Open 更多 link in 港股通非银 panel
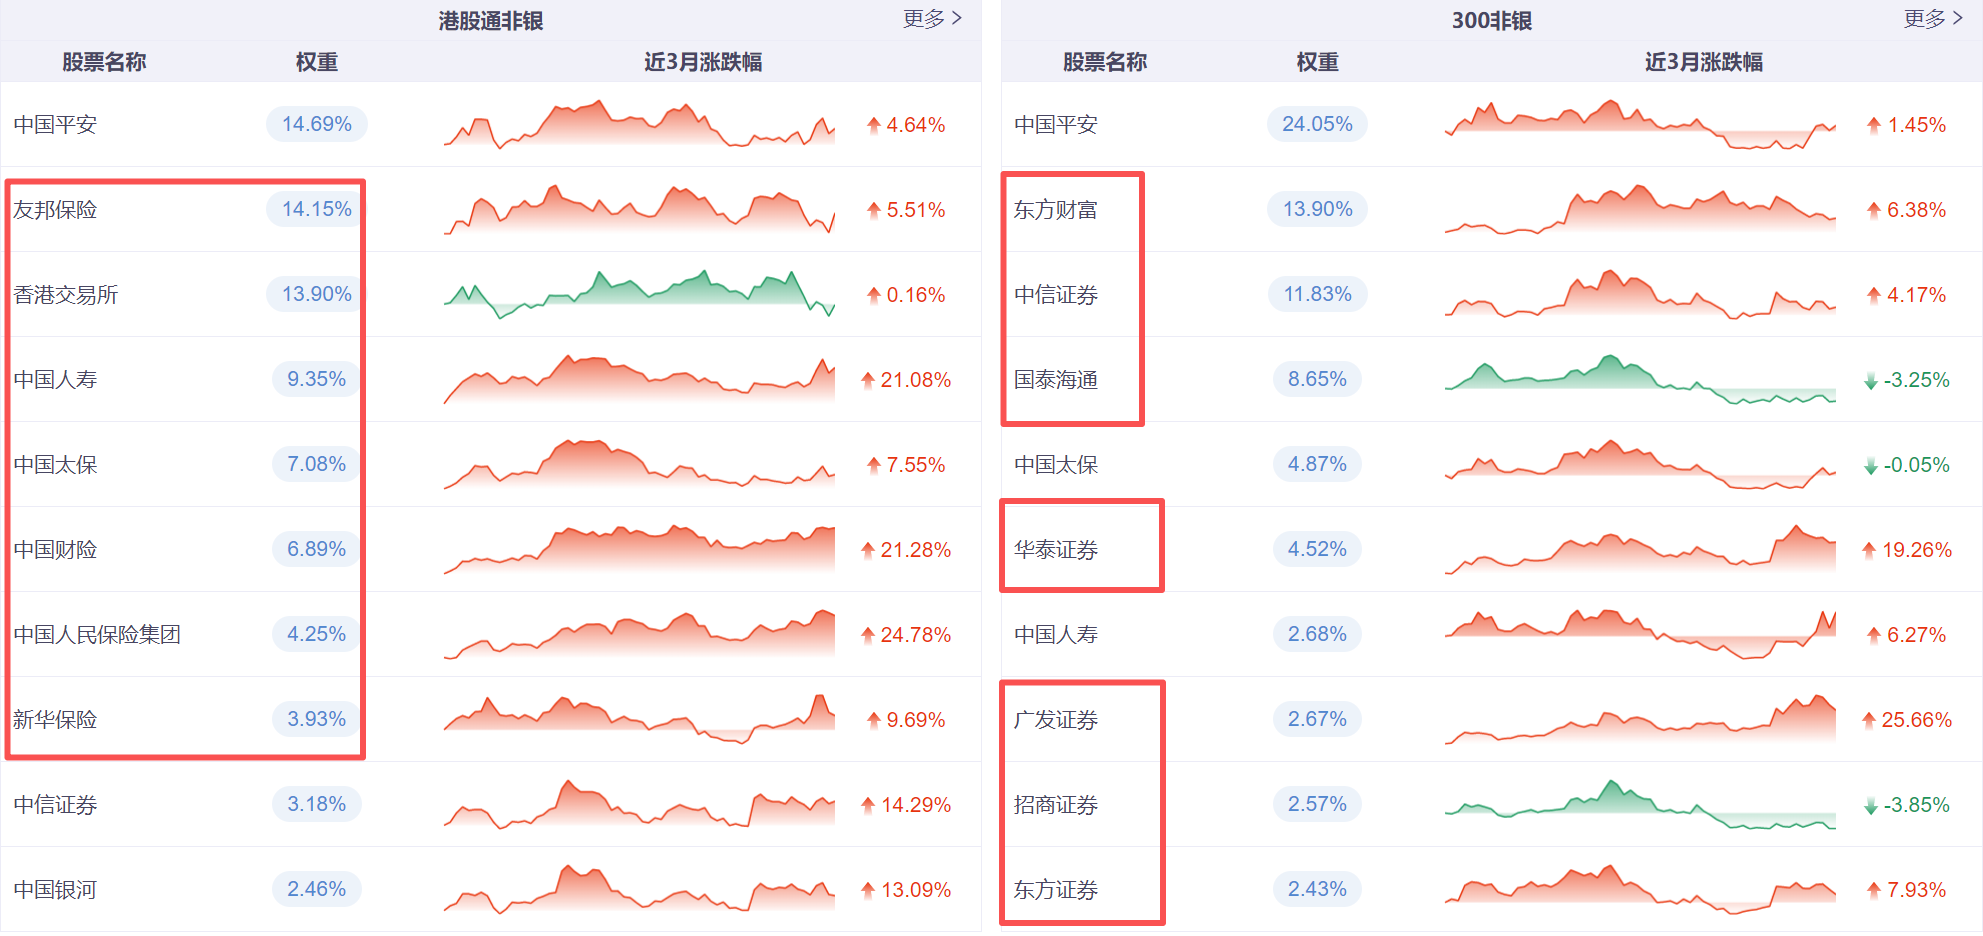The width and height of the screenshot is (1983, 936). click(932, 19)
